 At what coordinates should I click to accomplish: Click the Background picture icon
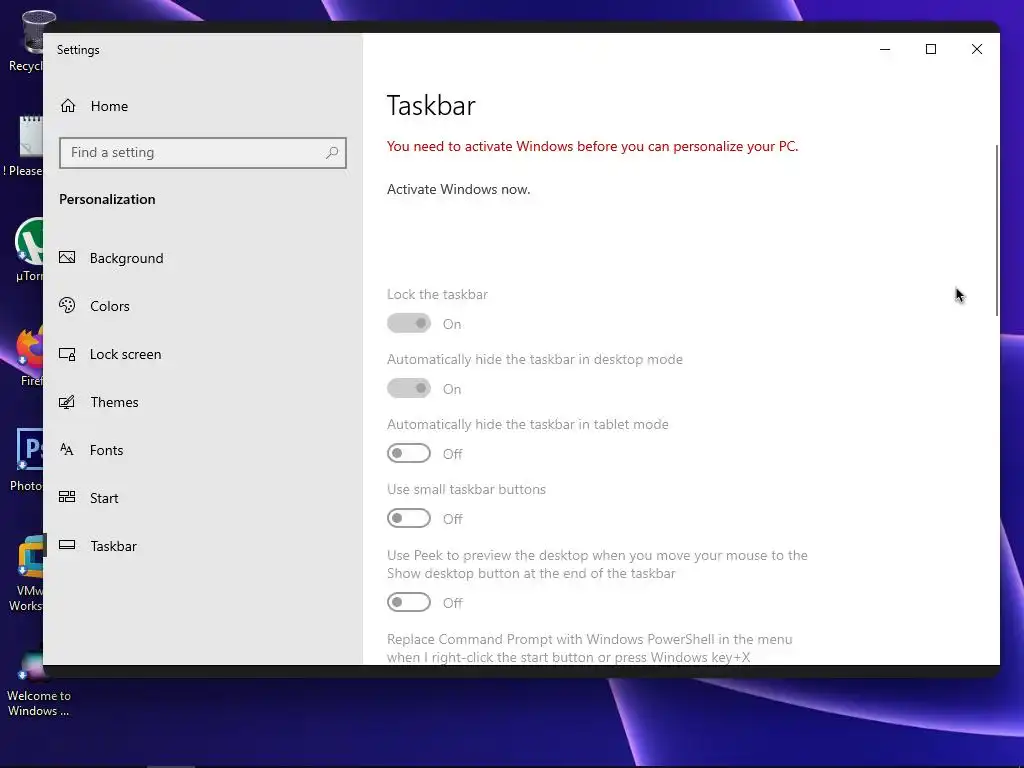tap(67, 257)
